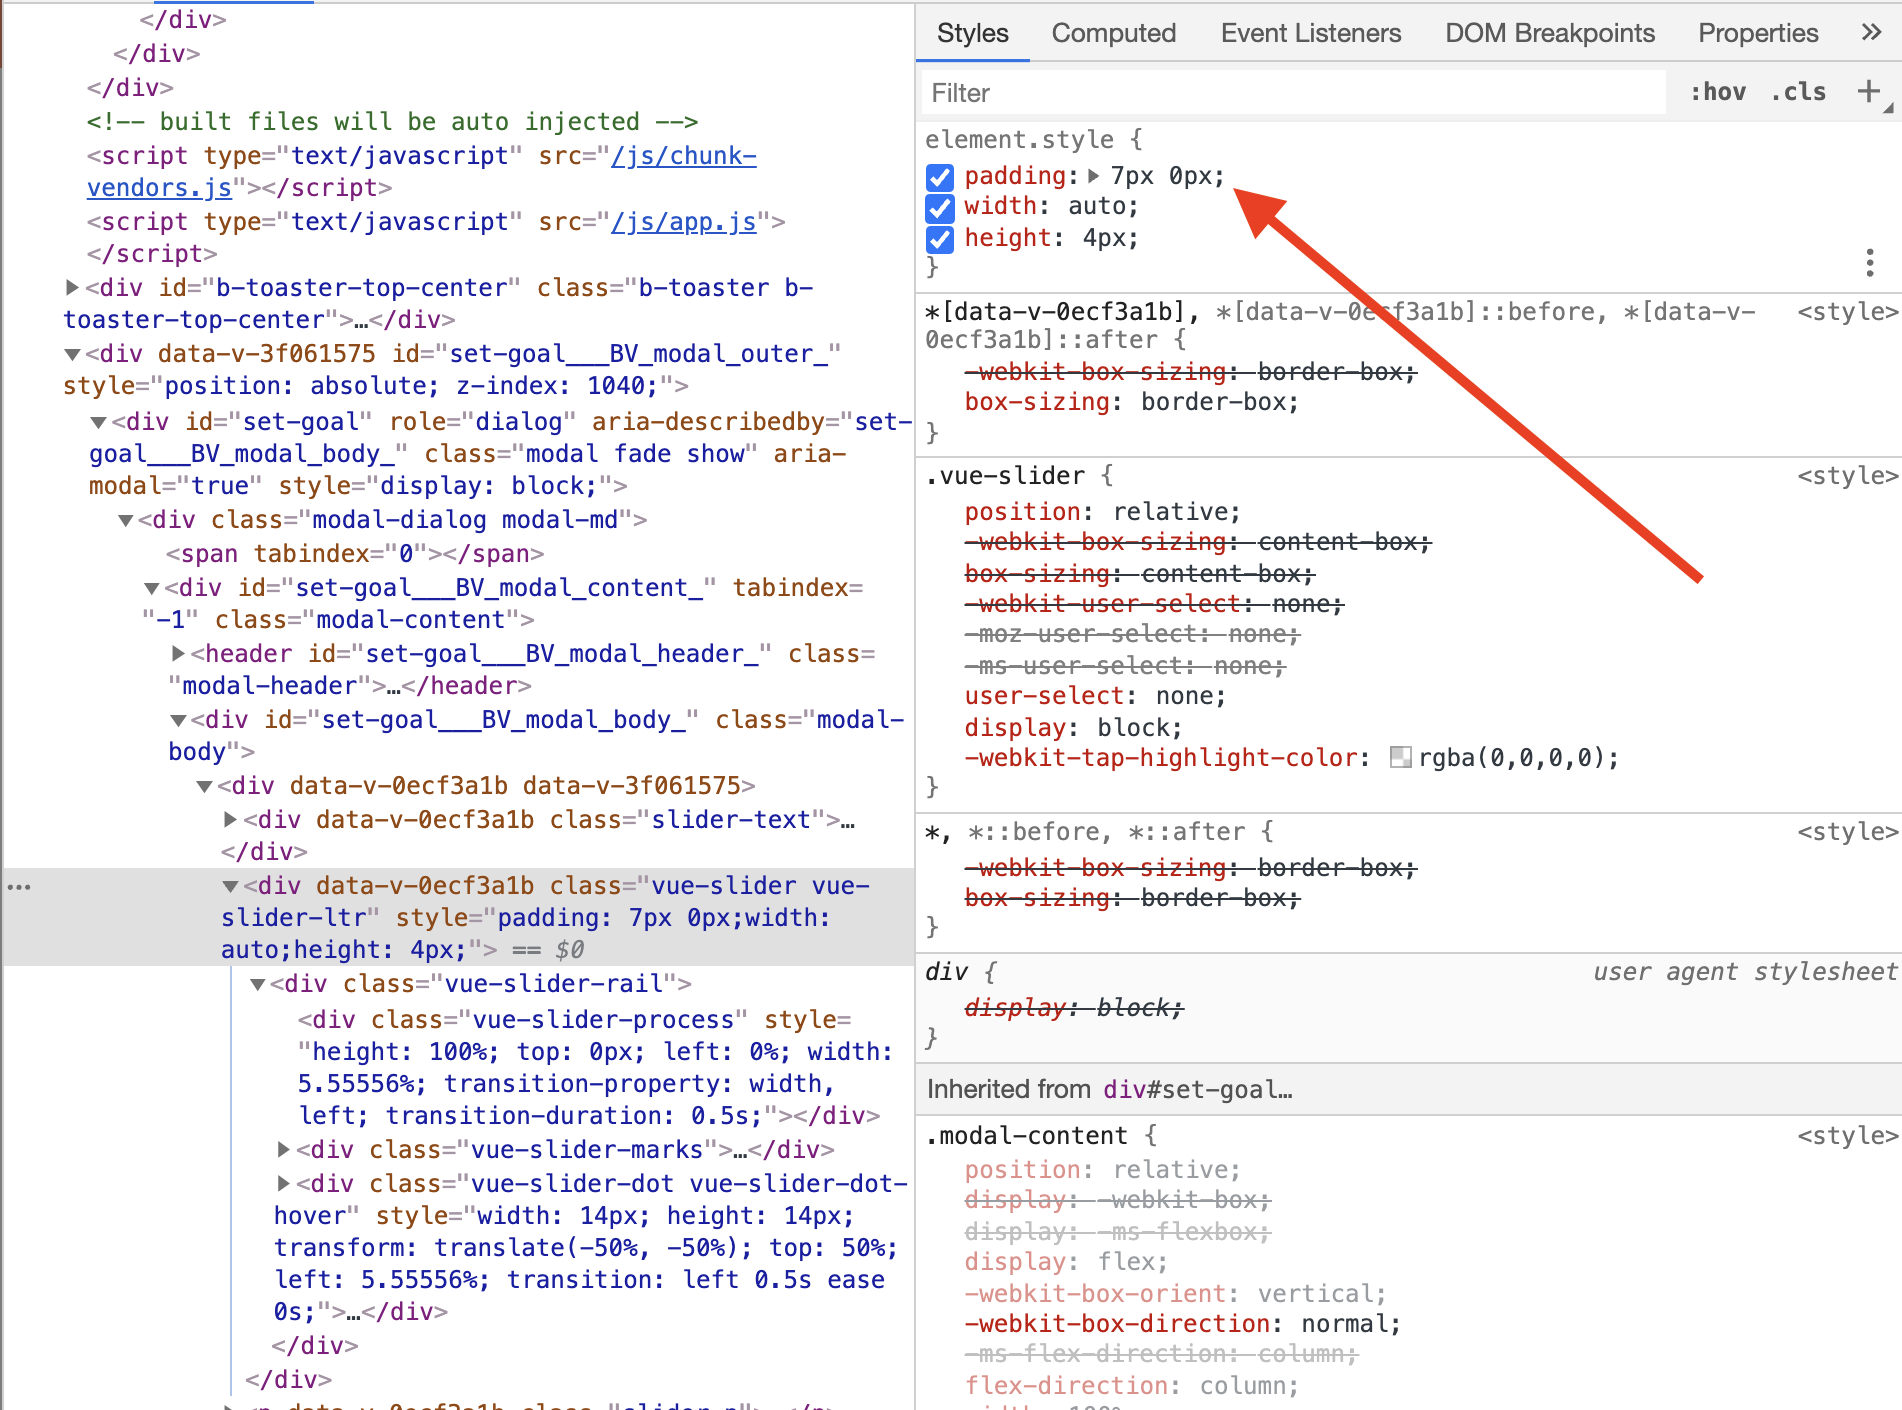Toggle the width auto property checkbox
Screen dimensions: 1902x1410
[x=939, y=208]
